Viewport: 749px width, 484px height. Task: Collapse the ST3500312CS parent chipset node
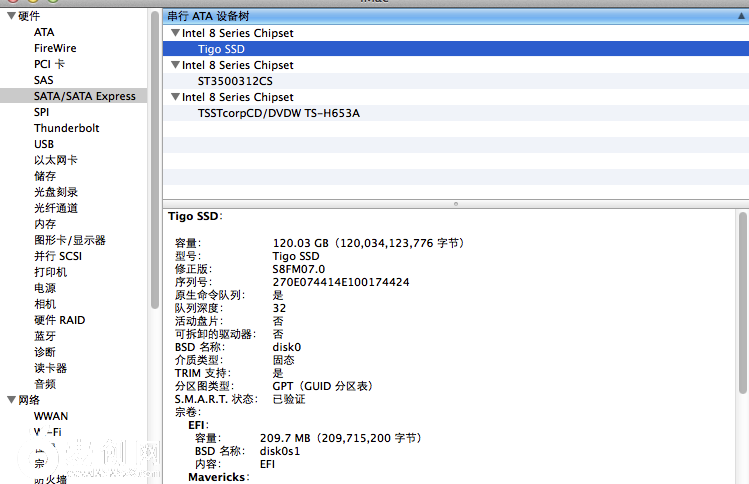(x=175, y=65)
